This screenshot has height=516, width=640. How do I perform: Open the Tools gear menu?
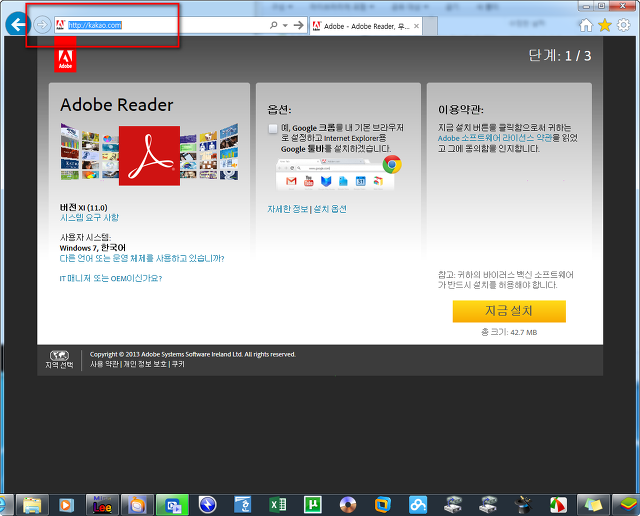(x=623, y=25)
